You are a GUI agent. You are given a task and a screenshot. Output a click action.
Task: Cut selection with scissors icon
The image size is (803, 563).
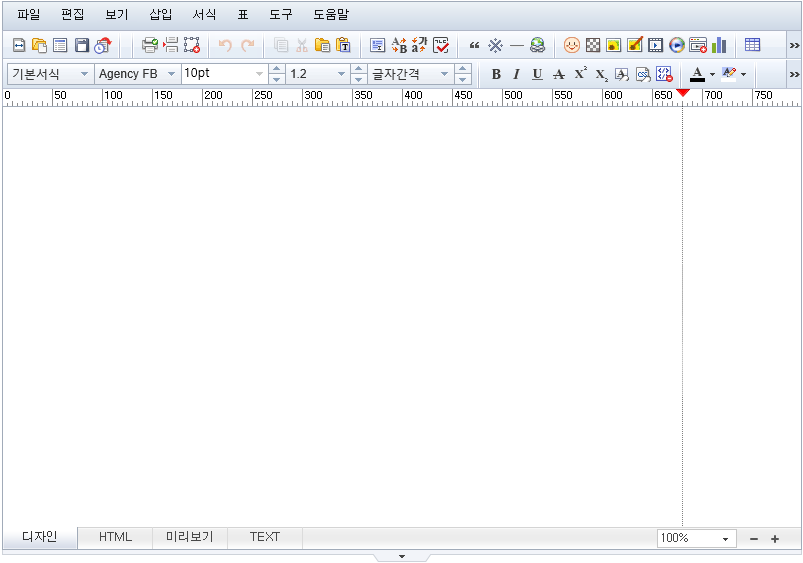click(x=302, y=46)
